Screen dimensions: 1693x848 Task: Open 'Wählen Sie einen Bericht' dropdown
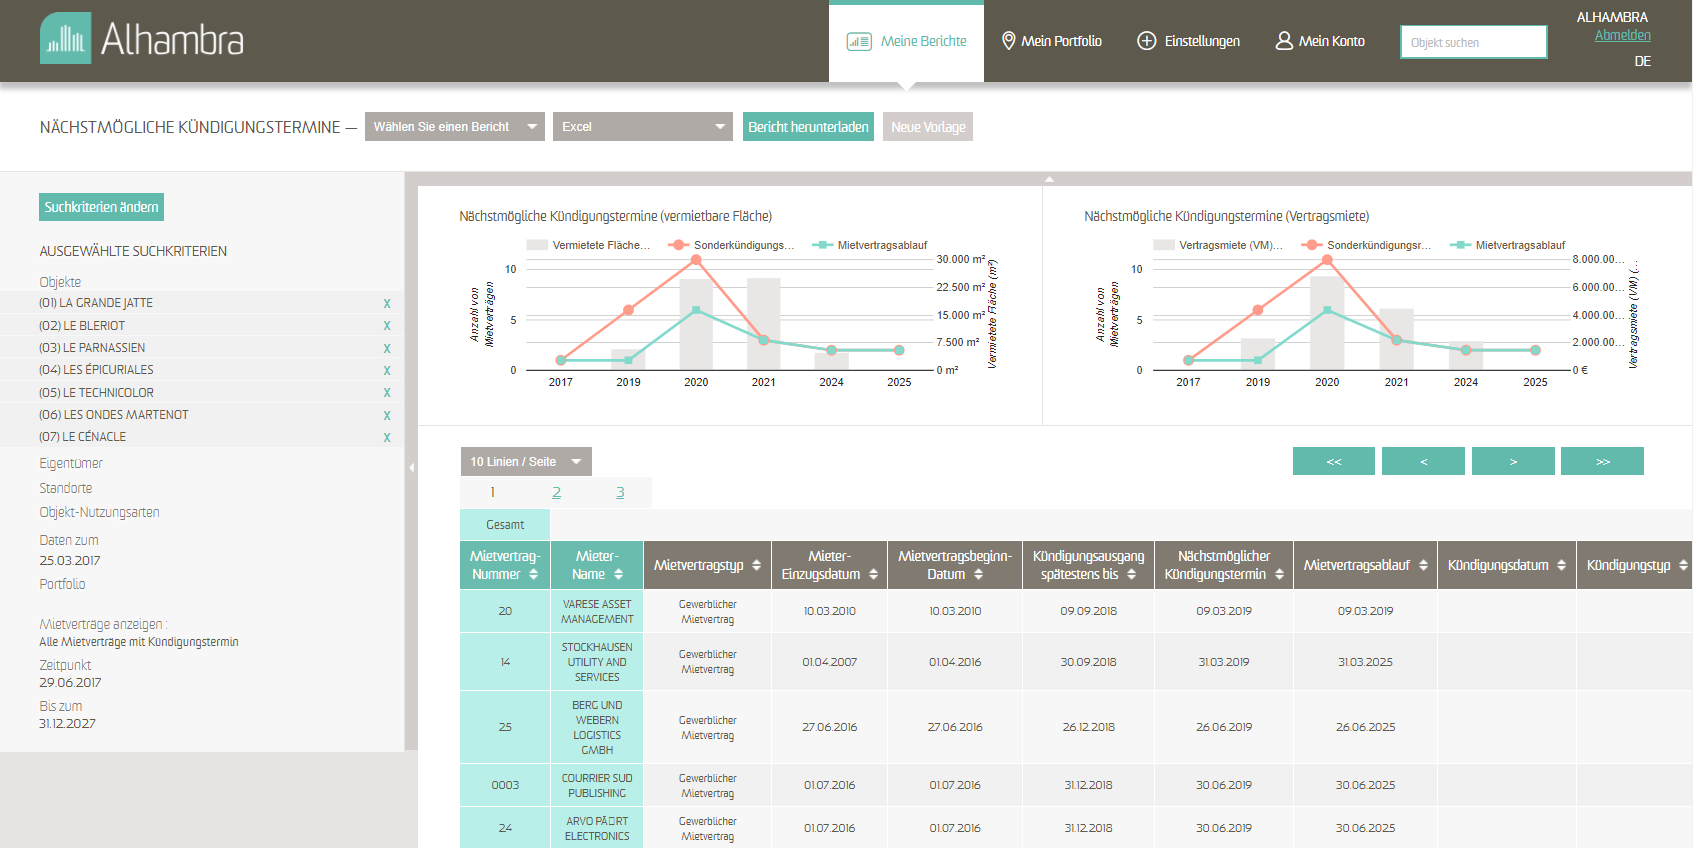[454, 127]
